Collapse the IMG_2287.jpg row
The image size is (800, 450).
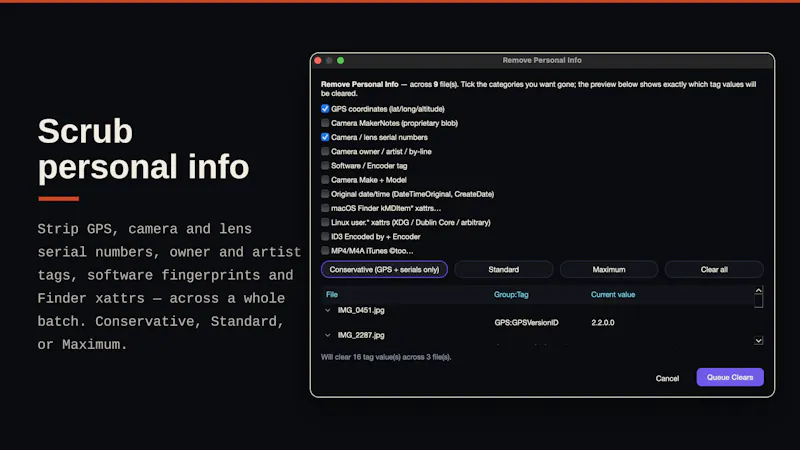tap(328, 335)
